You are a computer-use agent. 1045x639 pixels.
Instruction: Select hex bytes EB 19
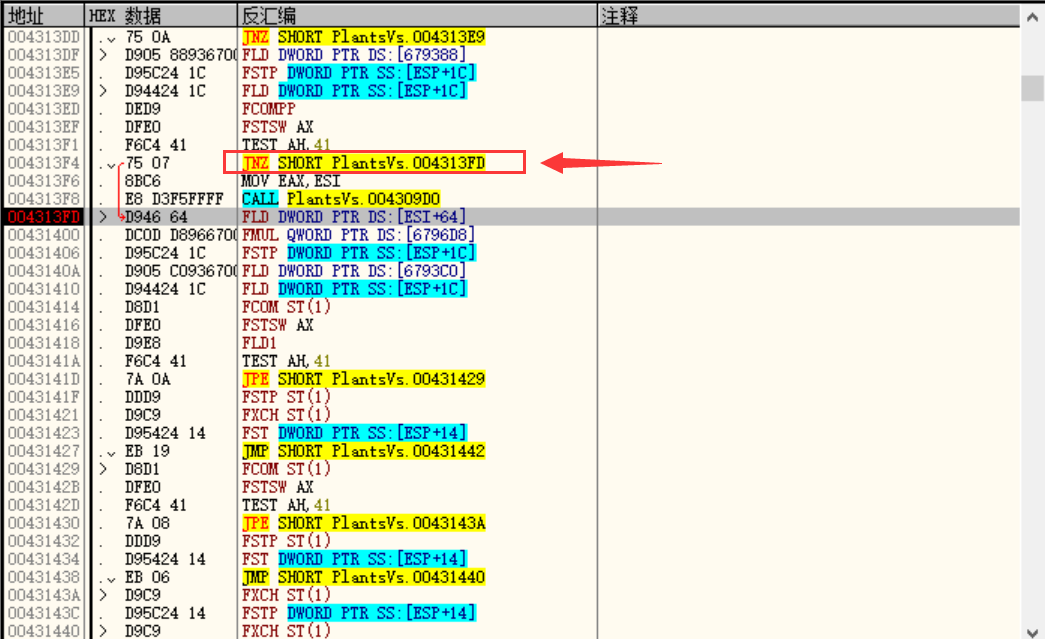click(x=147, y=450)
